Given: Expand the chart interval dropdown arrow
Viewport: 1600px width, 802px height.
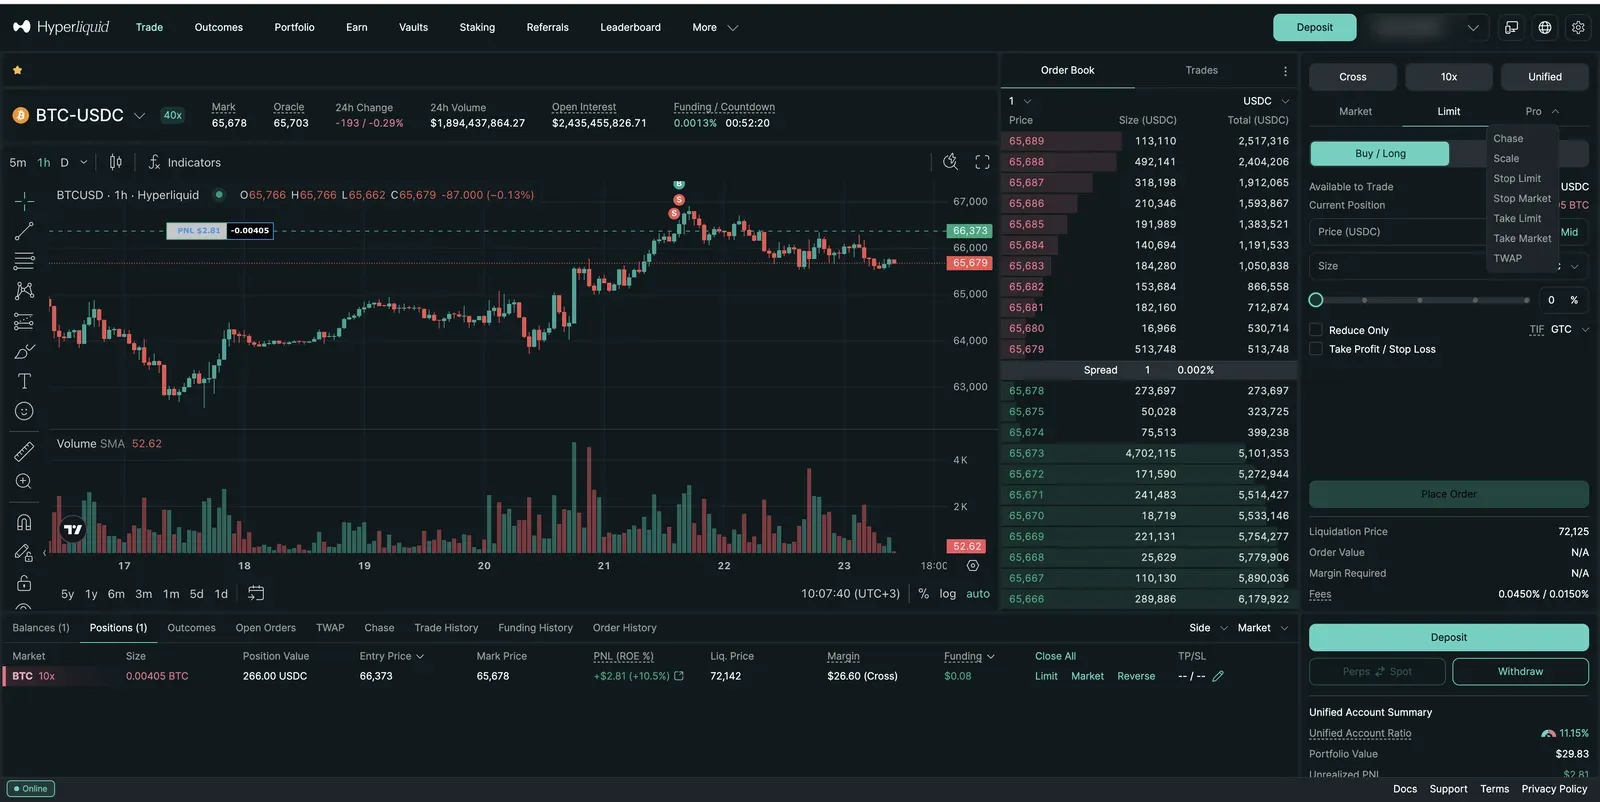Looking at the screenshot, I should pos(84,163).
